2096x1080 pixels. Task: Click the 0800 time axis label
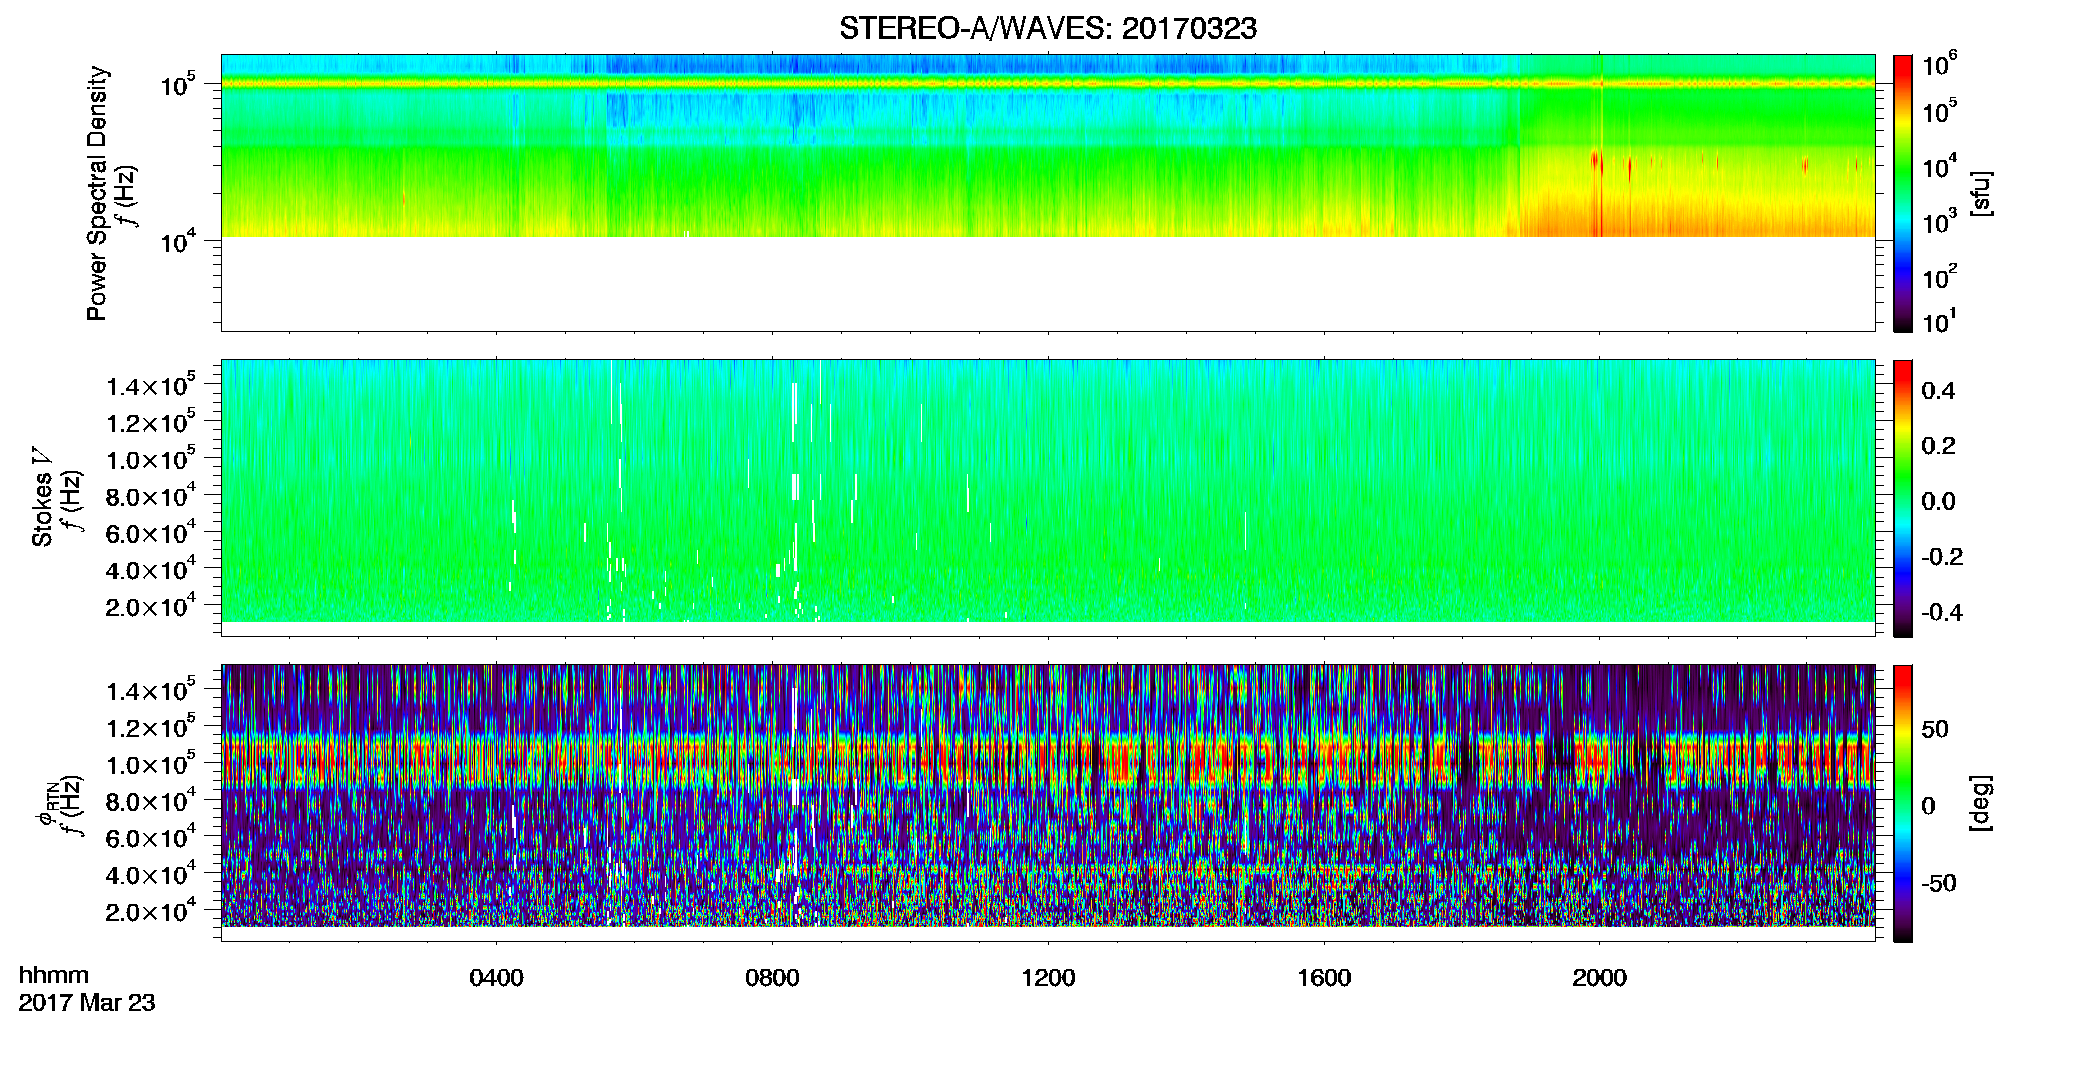(772, 978)
